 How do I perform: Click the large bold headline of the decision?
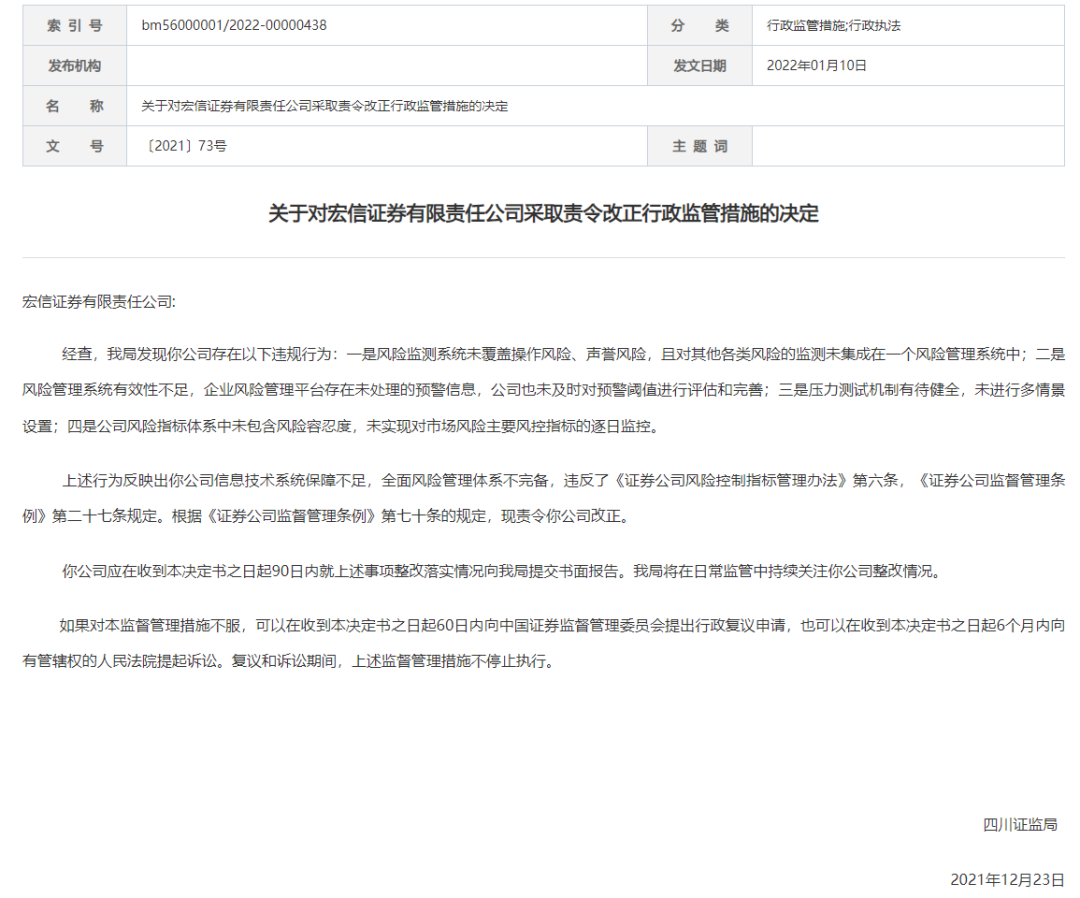[543, 213]
